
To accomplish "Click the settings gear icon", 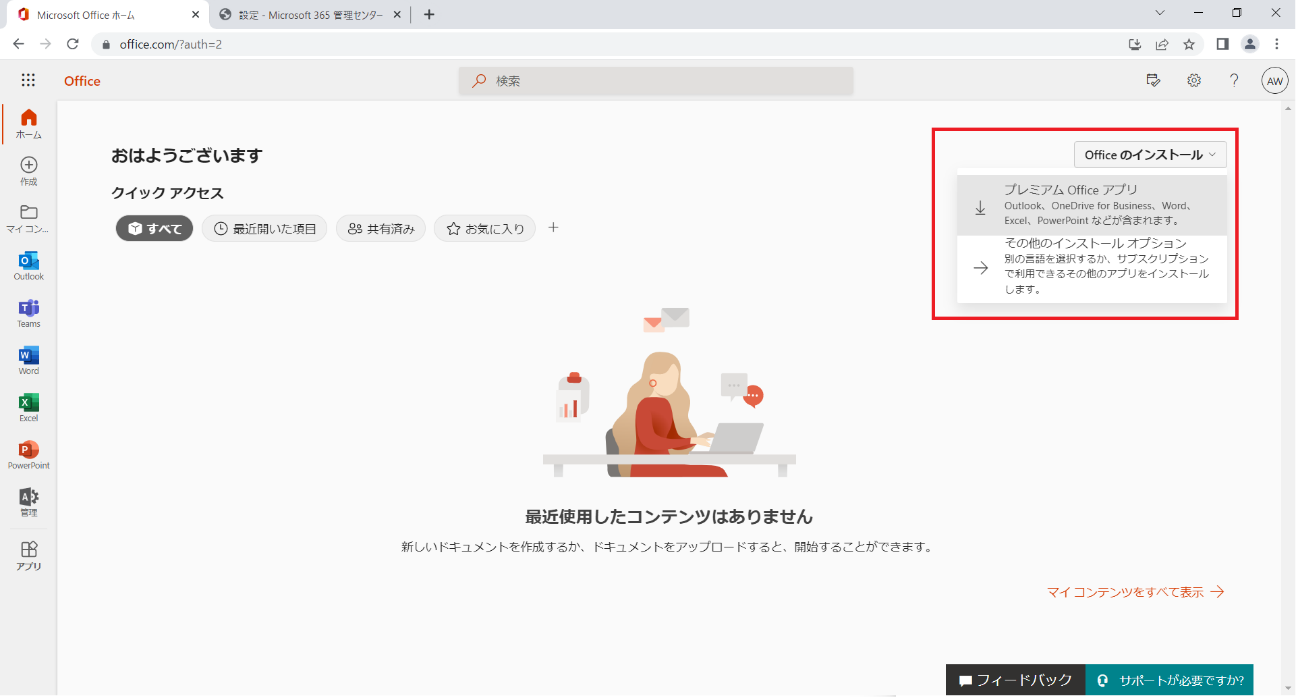I will point(1194,81).
